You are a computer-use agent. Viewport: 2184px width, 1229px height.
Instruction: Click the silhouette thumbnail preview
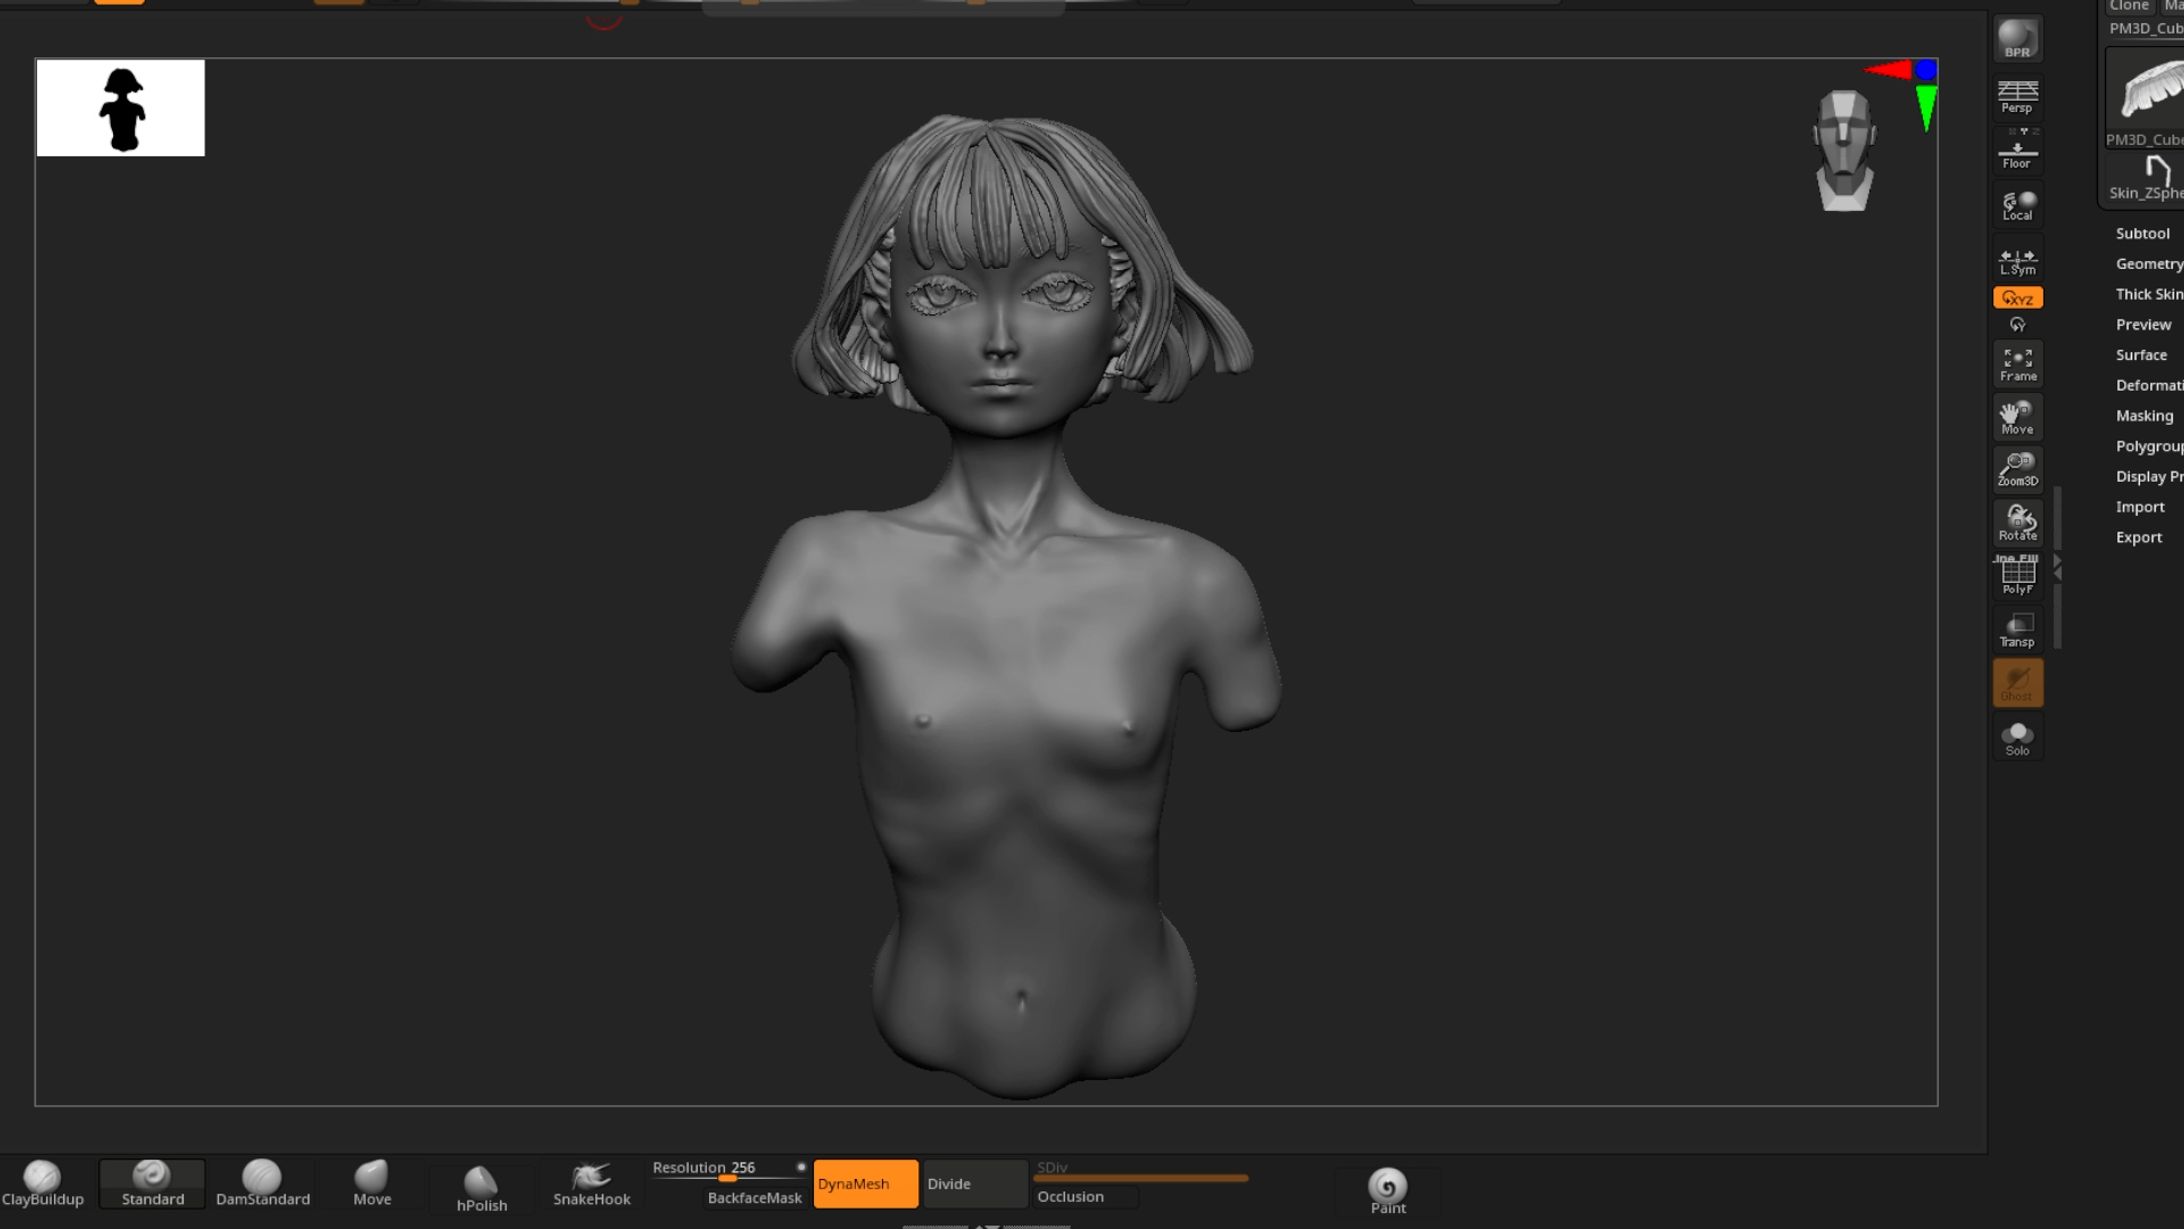coord(120,108)
